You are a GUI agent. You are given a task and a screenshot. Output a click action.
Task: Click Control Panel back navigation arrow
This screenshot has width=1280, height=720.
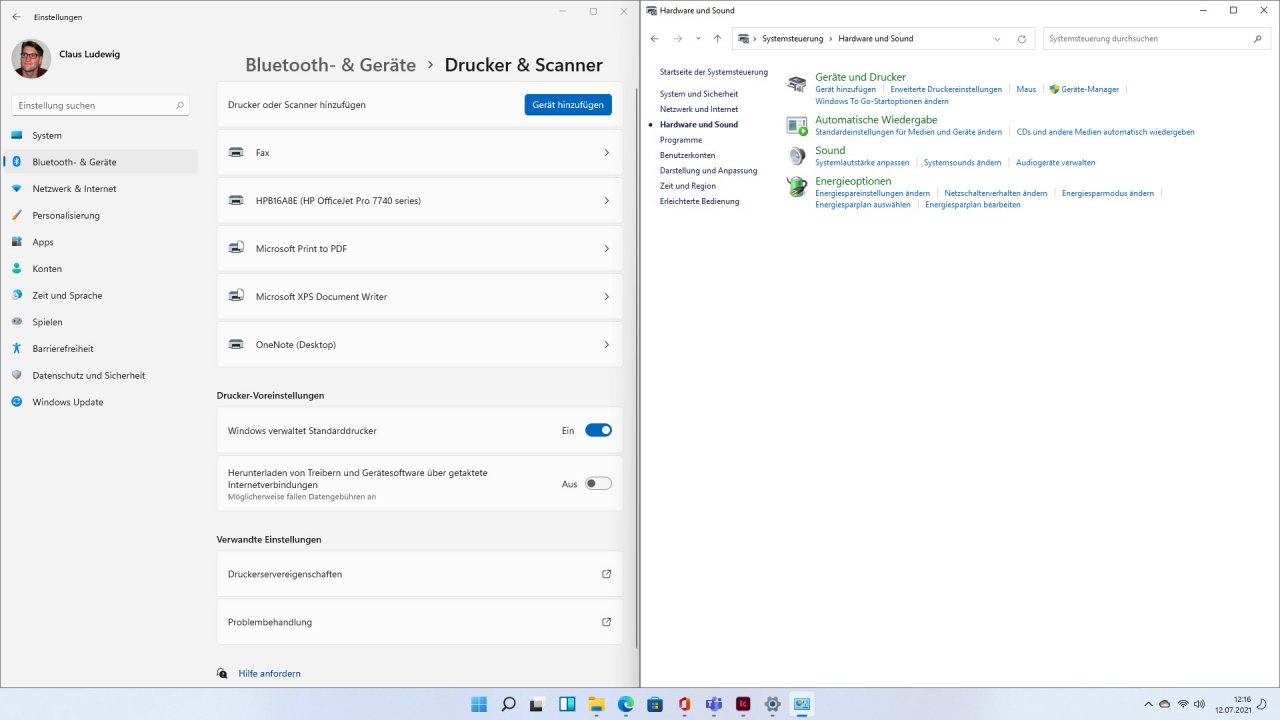(654, 39)
